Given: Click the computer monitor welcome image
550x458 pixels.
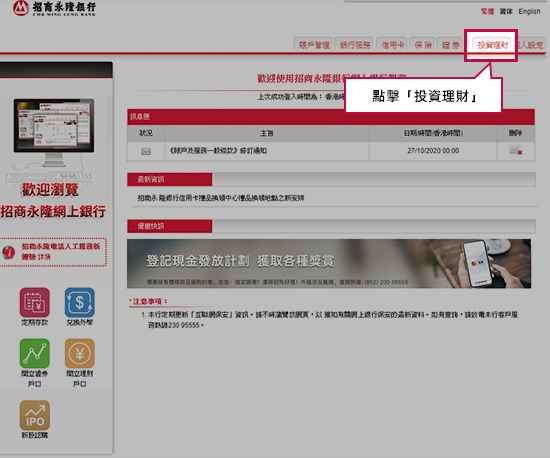Looking at the screenshot, I should tap(54, 132).
